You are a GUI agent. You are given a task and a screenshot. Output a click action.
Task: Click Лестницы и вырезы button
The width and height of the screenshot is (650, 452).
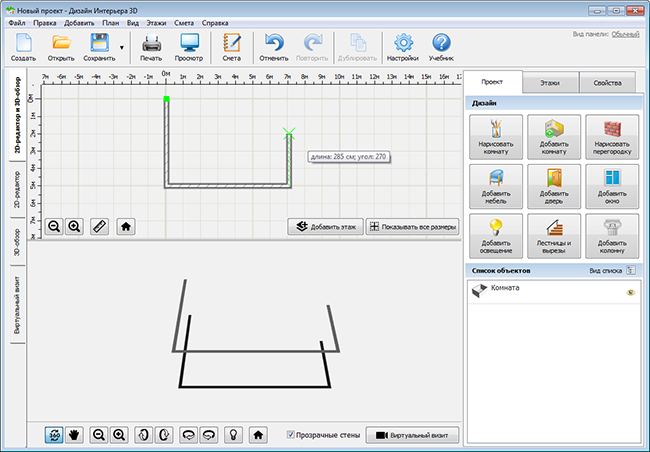pyautogui.click(x=554, y=236)
